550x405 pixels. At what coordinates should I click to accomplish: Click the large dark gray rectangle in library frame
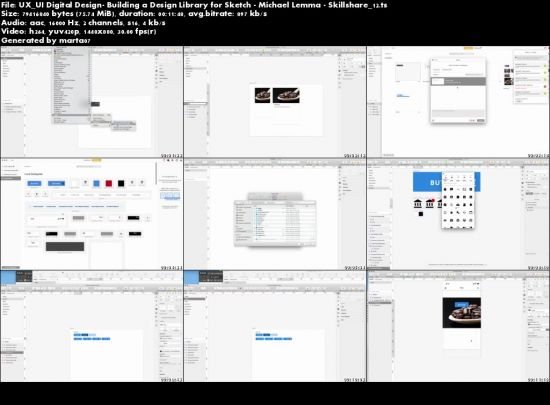coord(65,247)
